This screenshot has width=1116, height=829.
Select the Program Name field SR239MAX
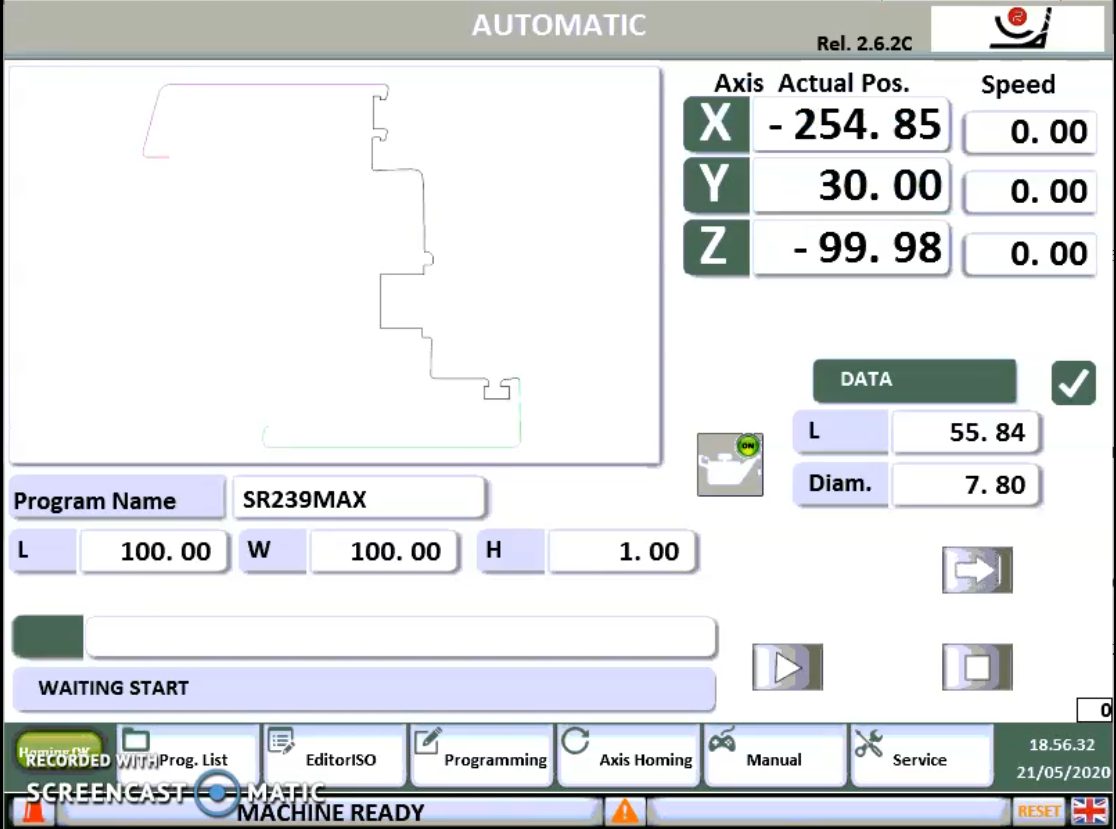pos(358,499)
